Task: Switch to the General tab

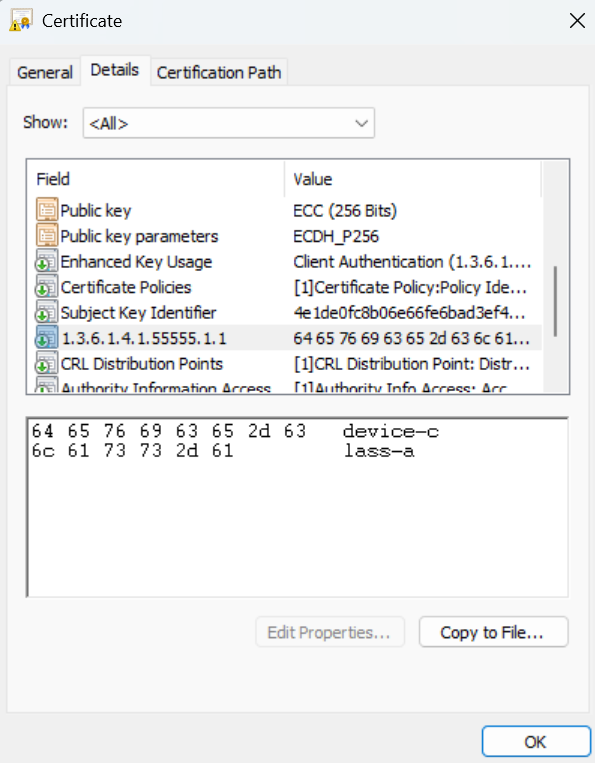Action: coord(45,73)
